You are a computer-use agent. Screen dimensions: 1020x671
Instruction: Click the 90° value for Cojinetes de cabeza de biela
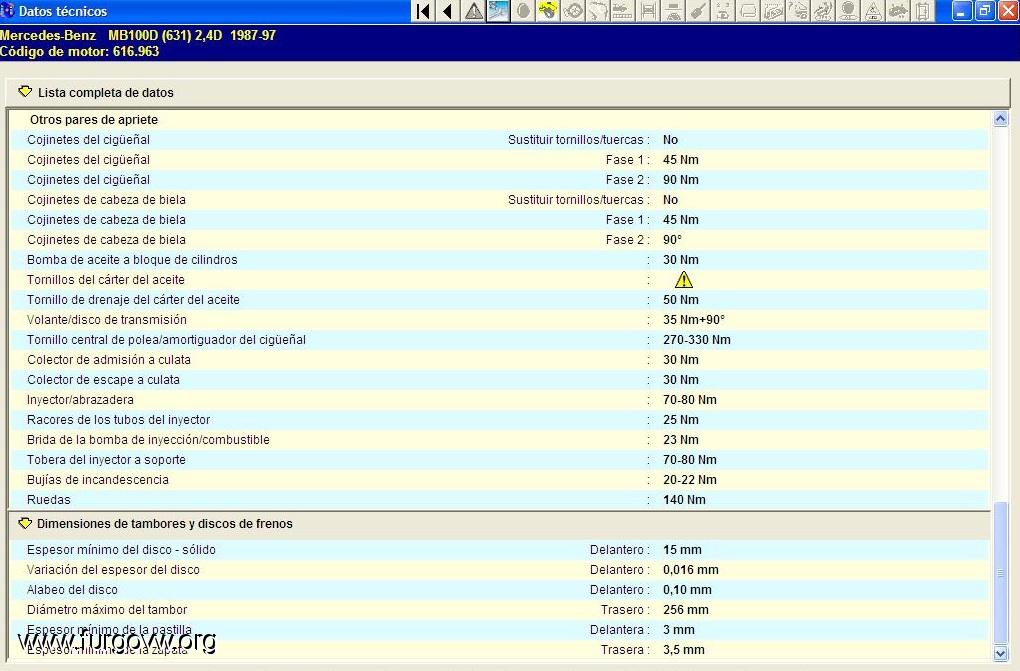[x=672, y=240]
